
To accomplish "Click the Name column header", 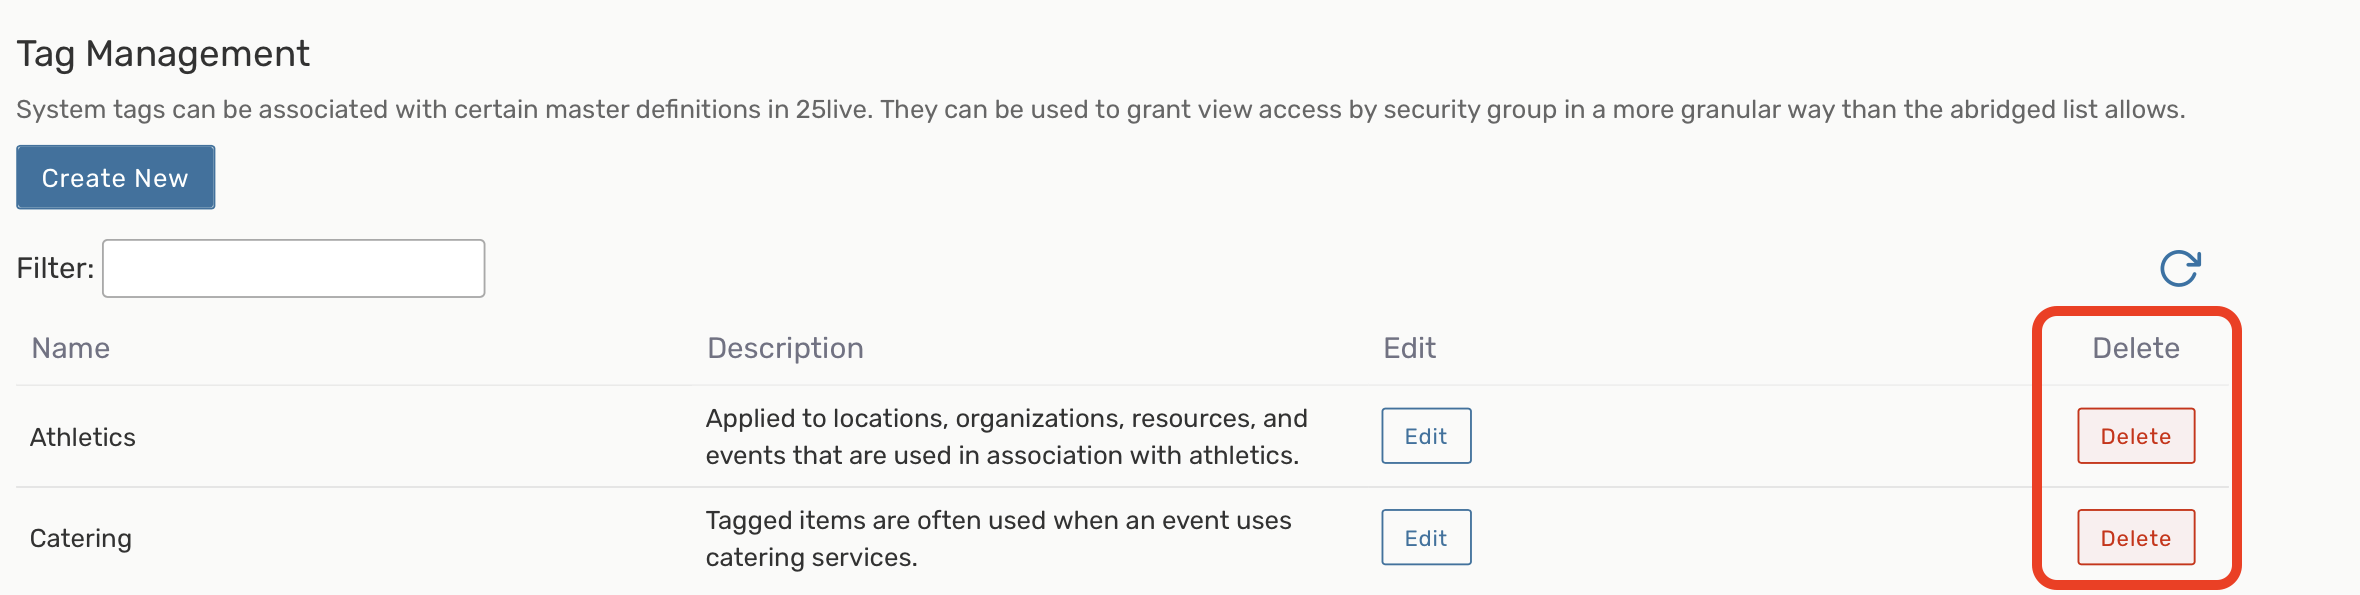I will pyautogui.click(x=70, y=348).
